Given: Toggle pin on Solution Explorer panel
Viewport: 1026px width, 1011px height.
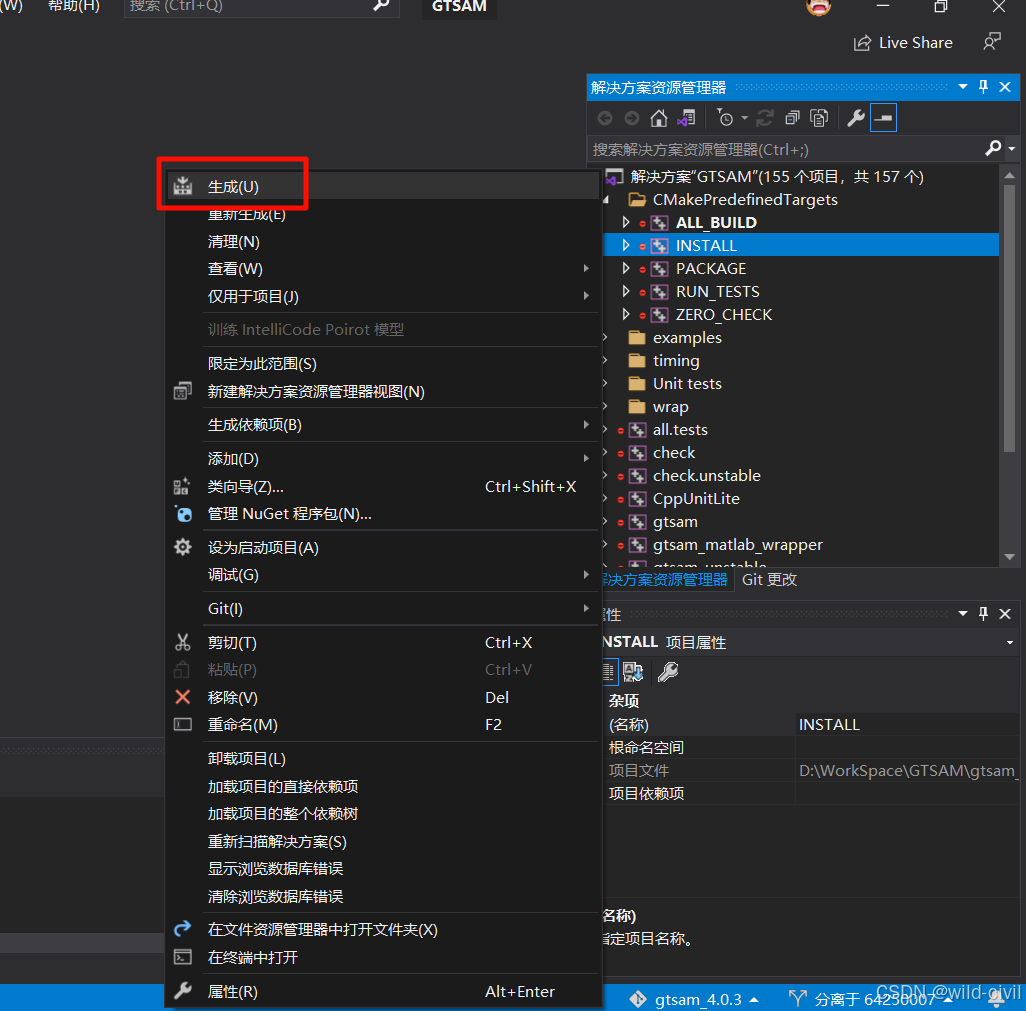Looking at the screenshot, I should 983,87.
